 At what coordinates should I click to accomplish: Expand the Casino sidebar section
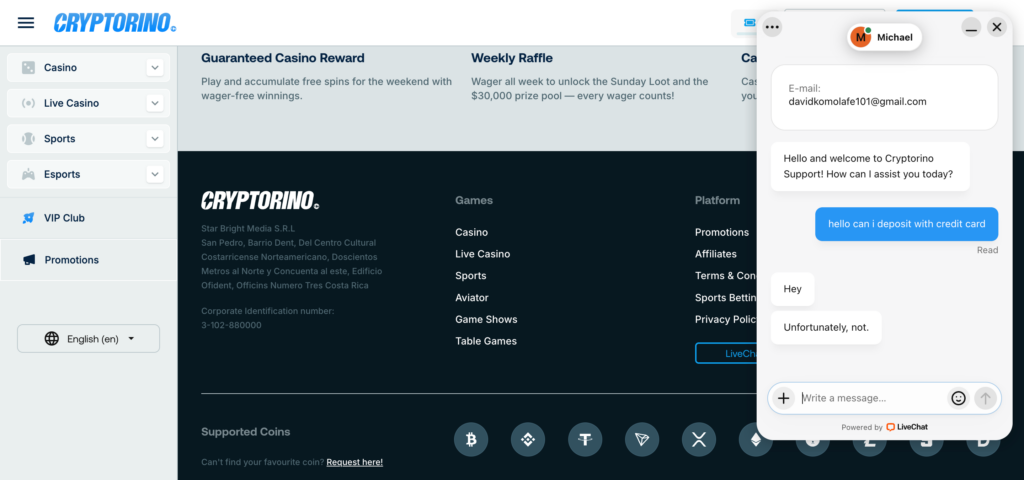coord(155,67)
